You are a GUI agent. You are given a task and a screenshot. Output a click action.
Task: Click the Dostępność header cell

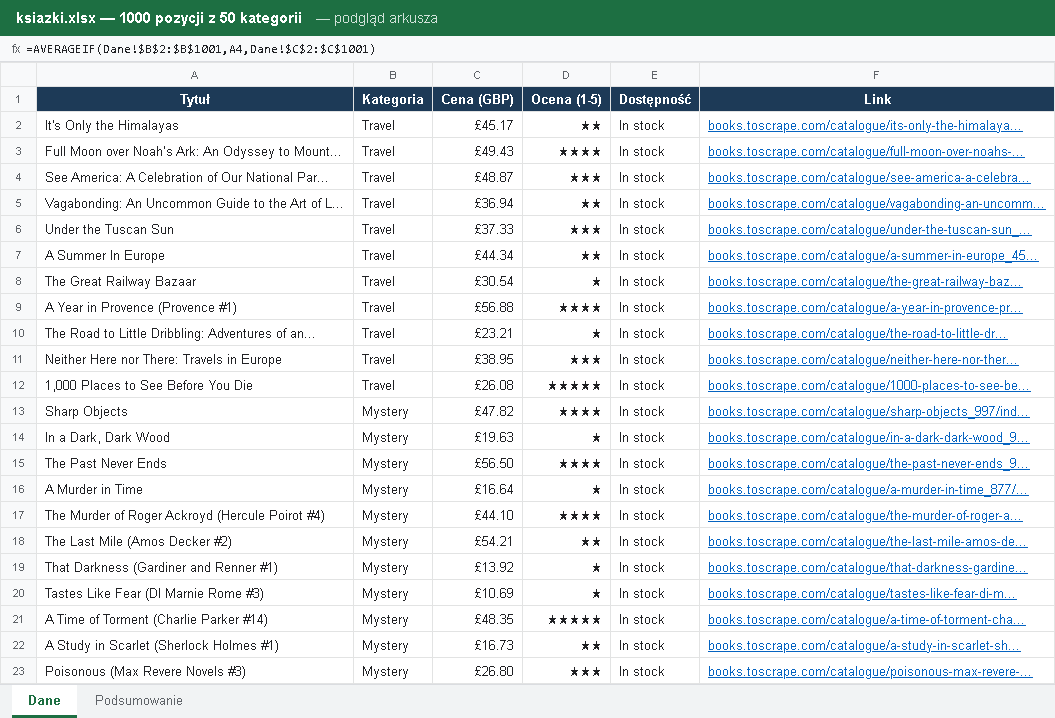pyautogui.click(x=655, y=100)
